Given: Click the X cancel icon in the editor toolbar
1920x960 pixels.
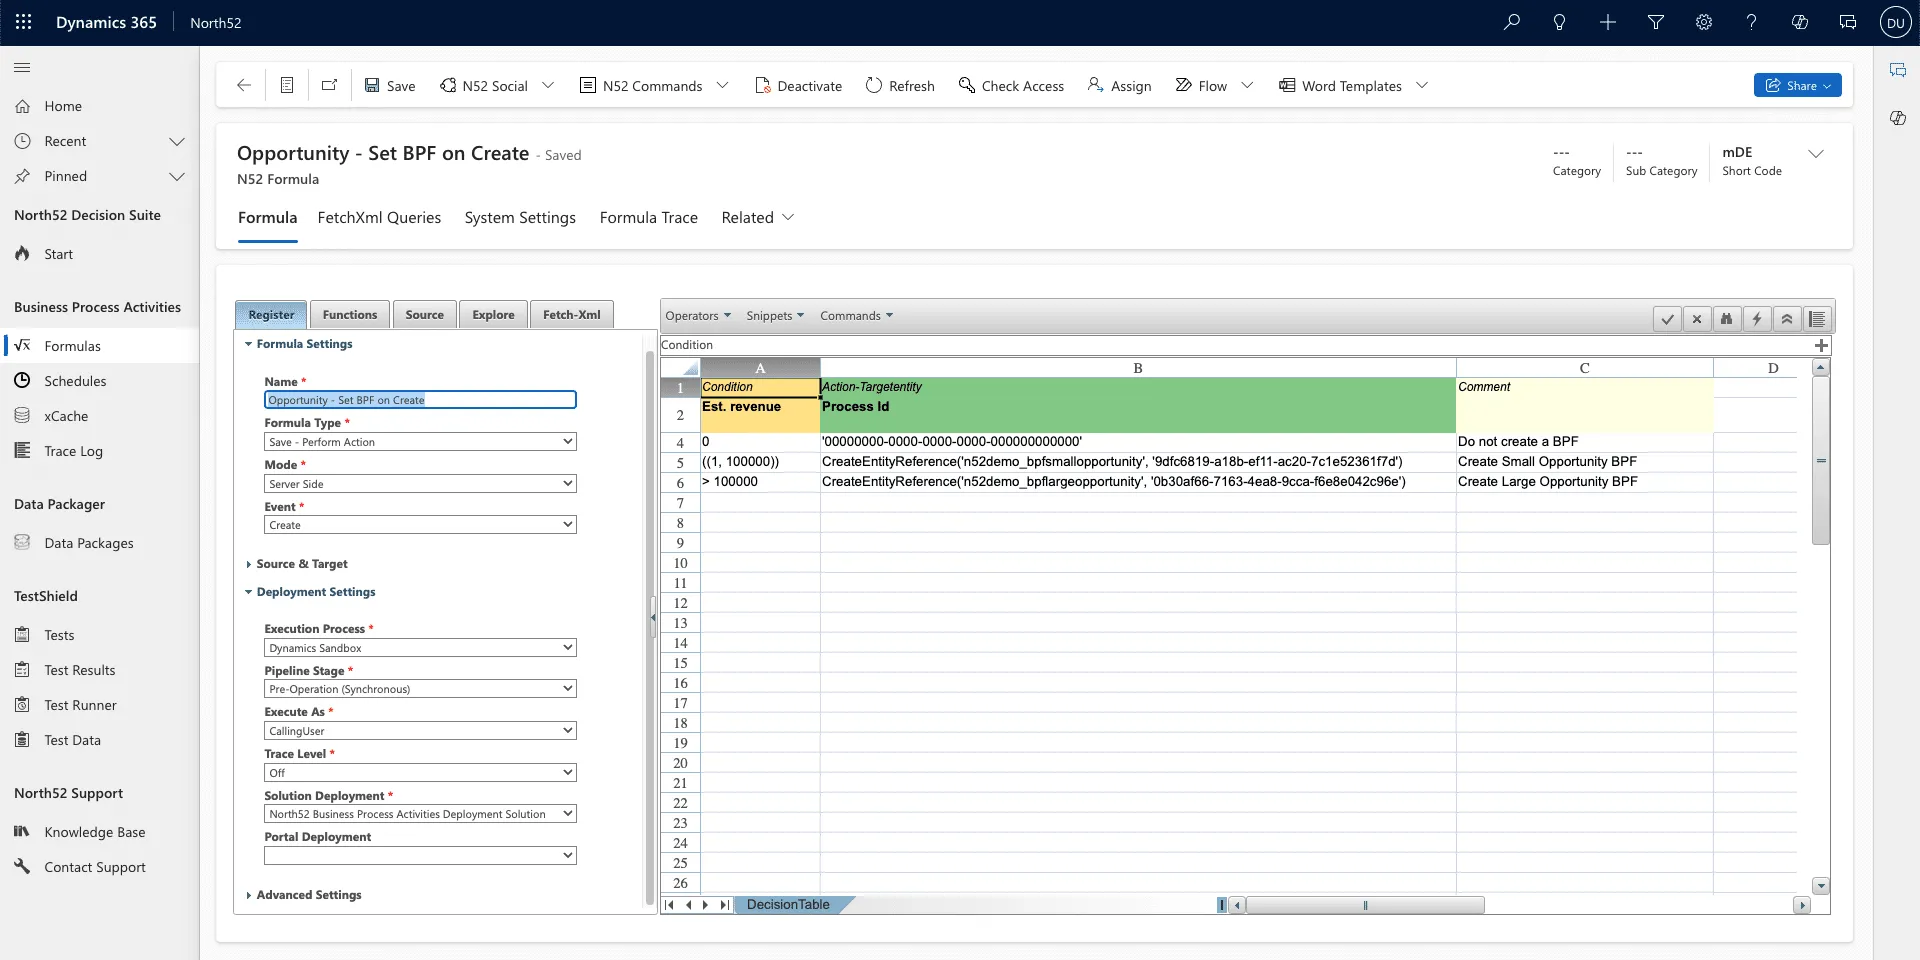Looking at the screenshot, I should click(x=1697, y=319).
